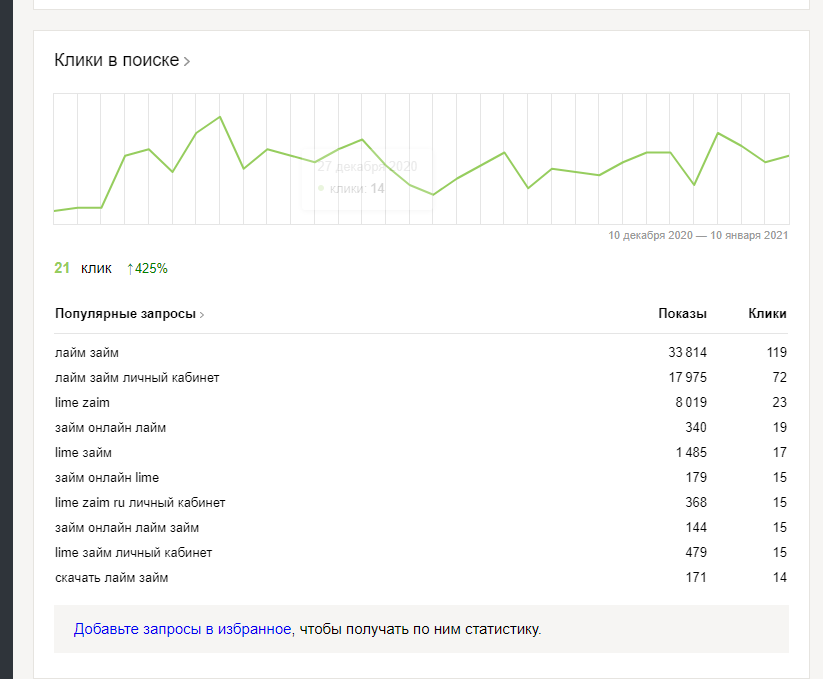Click the chevron after "Популярные запросы"

pos(202,315)
